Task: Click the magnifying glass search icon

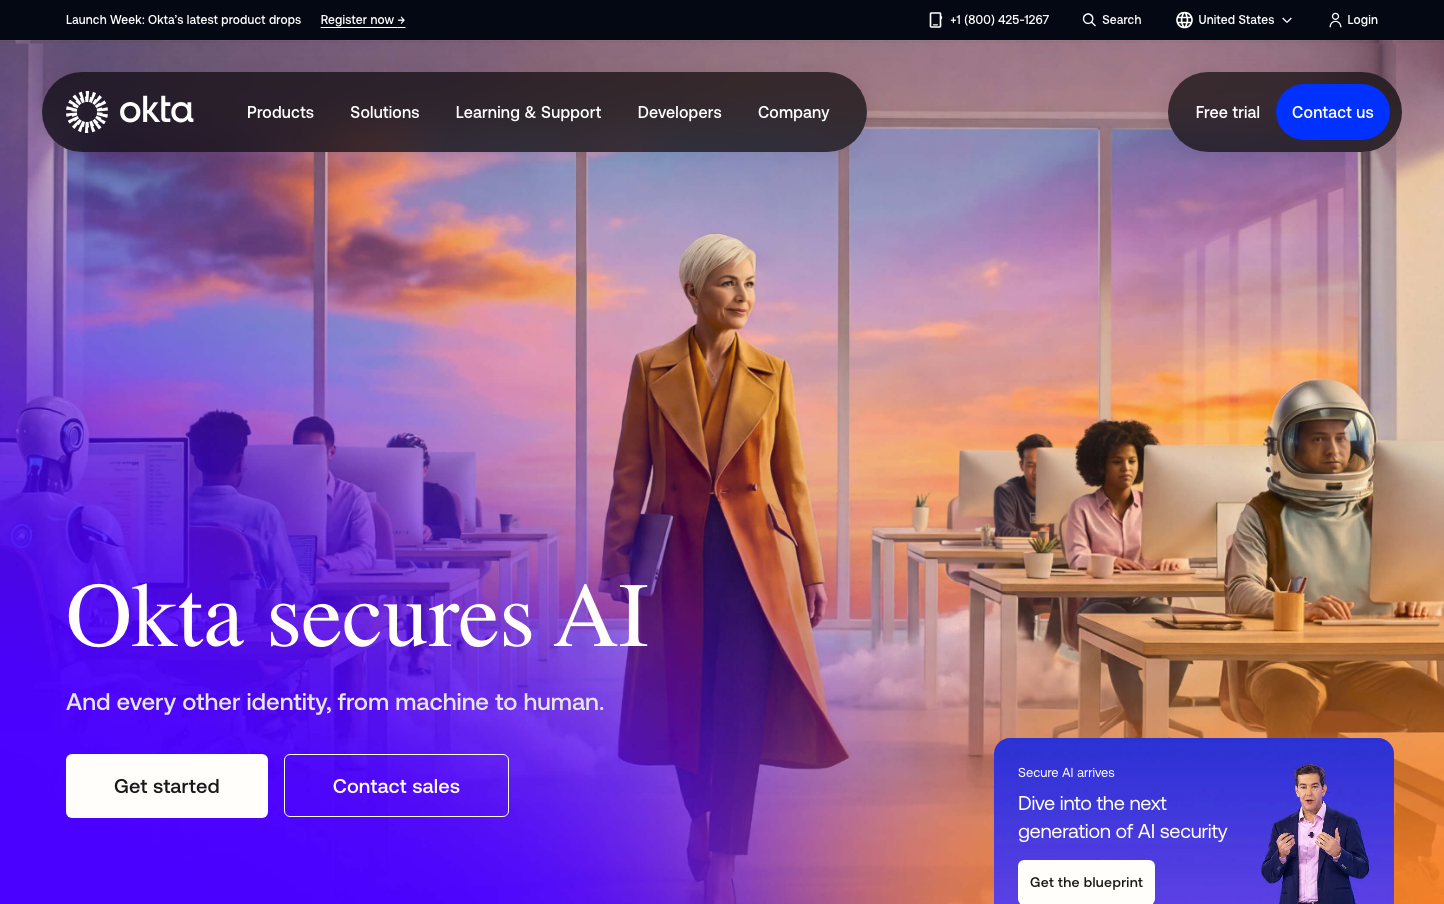Action: (x=1089, y=20)
